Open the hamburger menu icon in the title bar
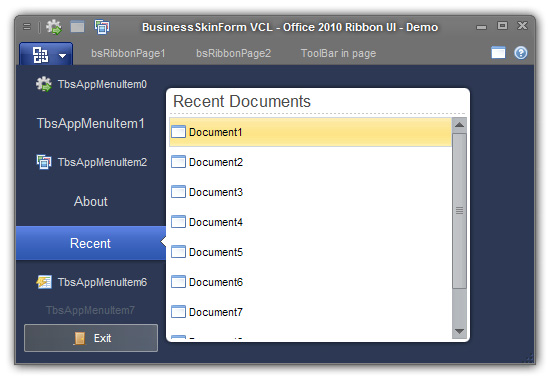Image resolution: width=553 pixels, height=381 pixels. tap(27, 26)
